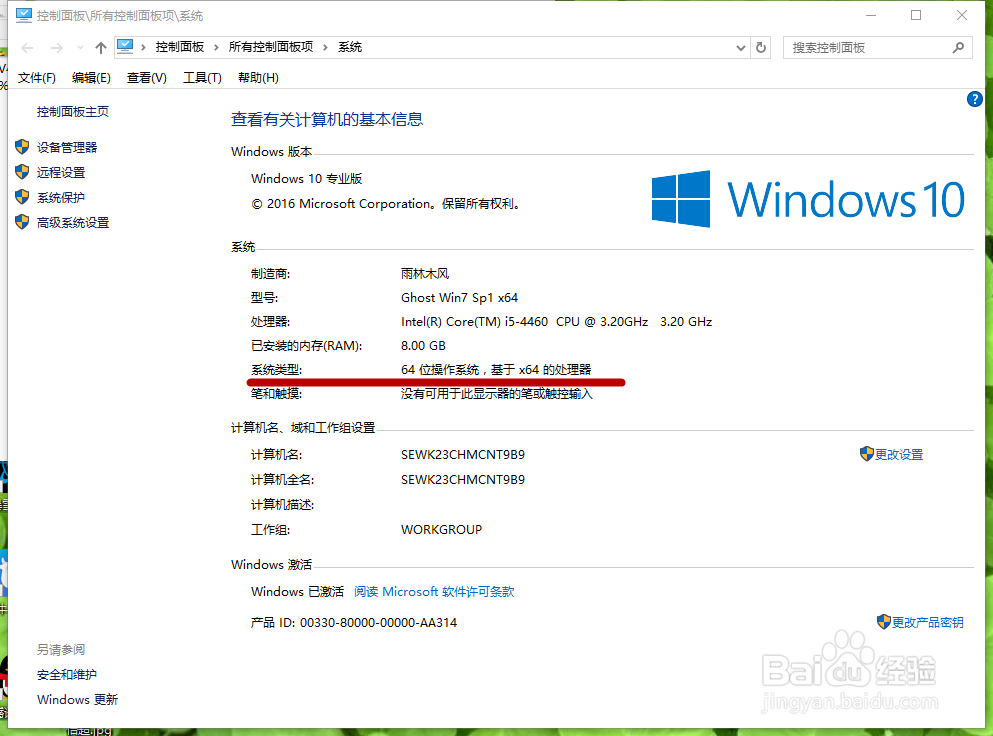Click the back navigation arrow
993x736 pixels.
[27, 48]
